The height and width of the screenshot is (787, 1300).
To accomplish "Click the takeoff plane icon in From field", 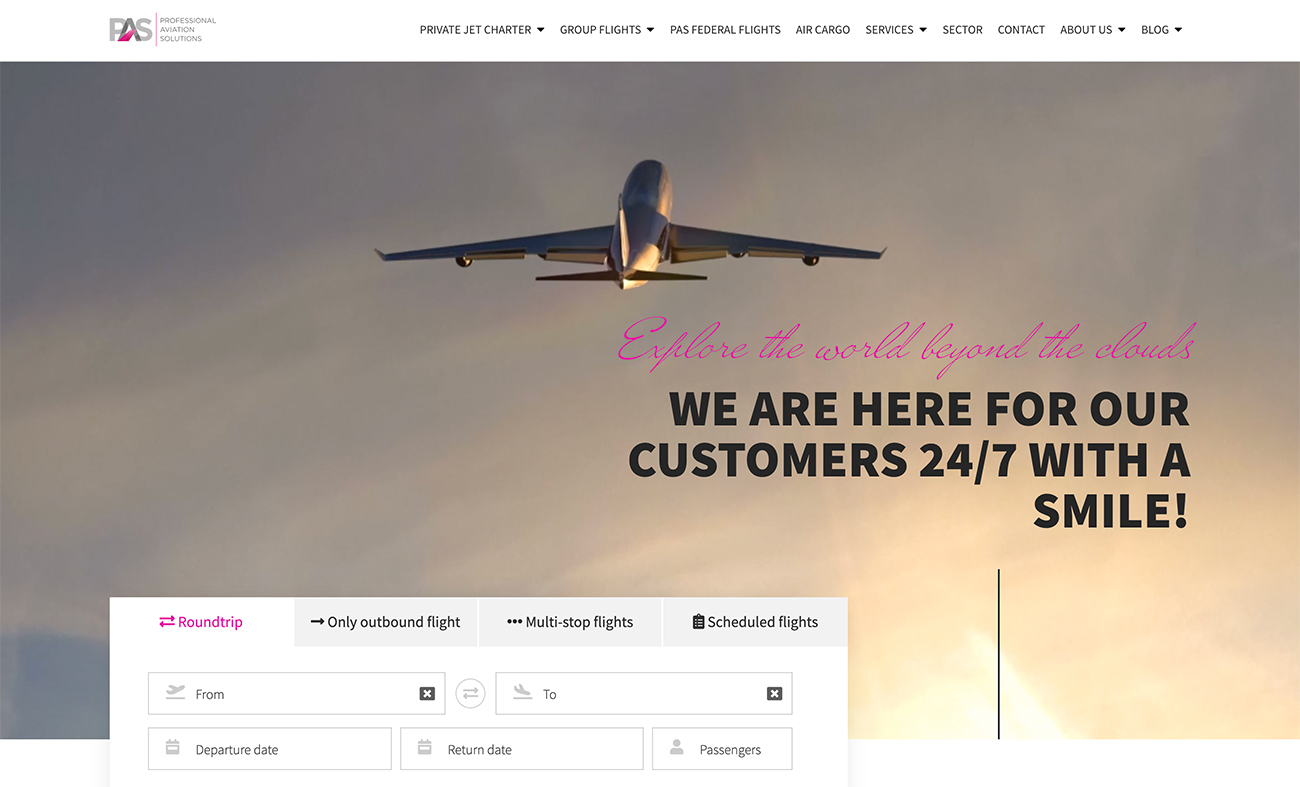I will click(x=176, y=692).
